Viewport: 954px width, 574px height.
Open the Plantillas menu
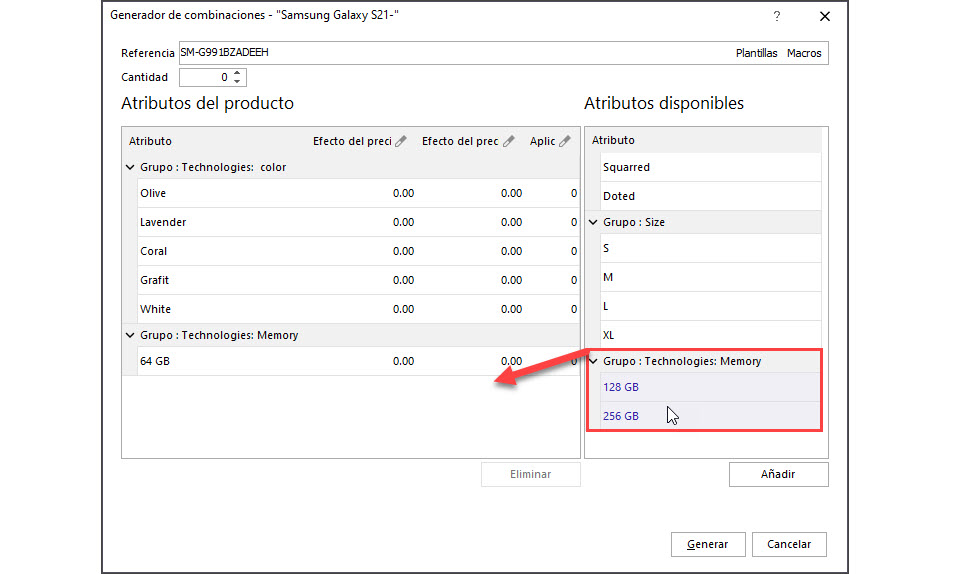[x=756, y=53]
